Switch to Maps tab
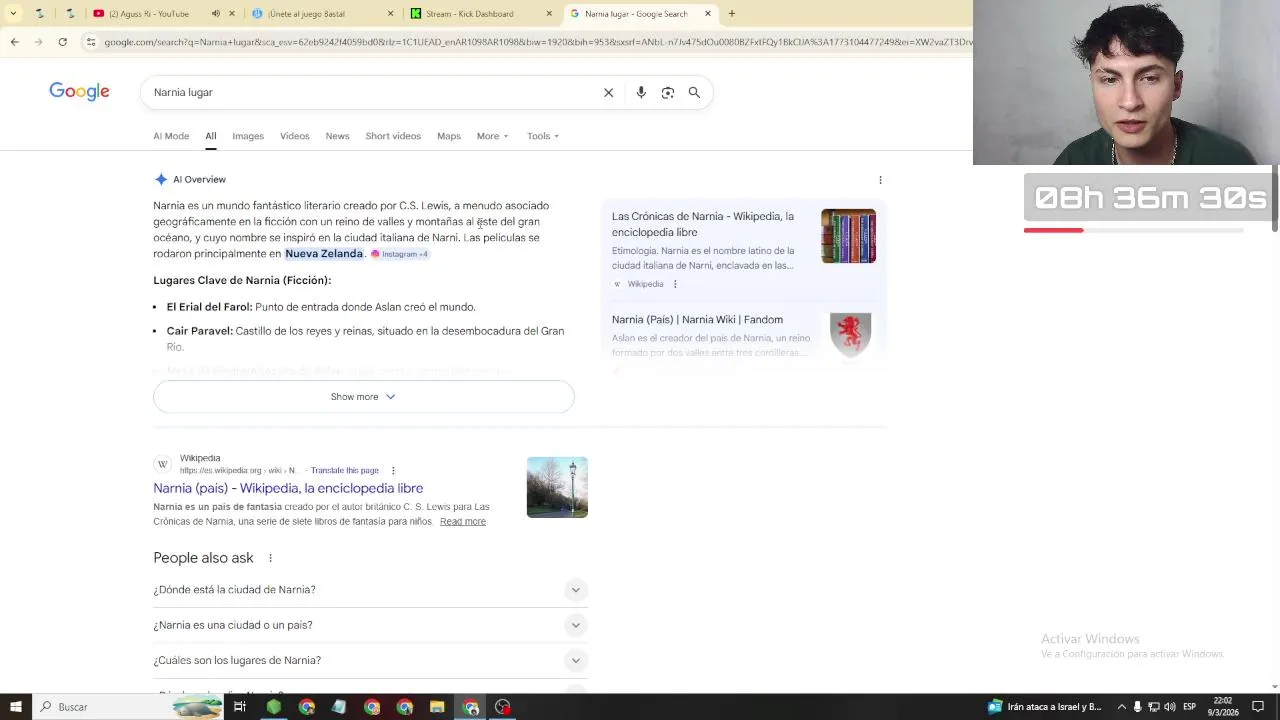This screenshot has height=720, width=1280. [x=449, y=136]
